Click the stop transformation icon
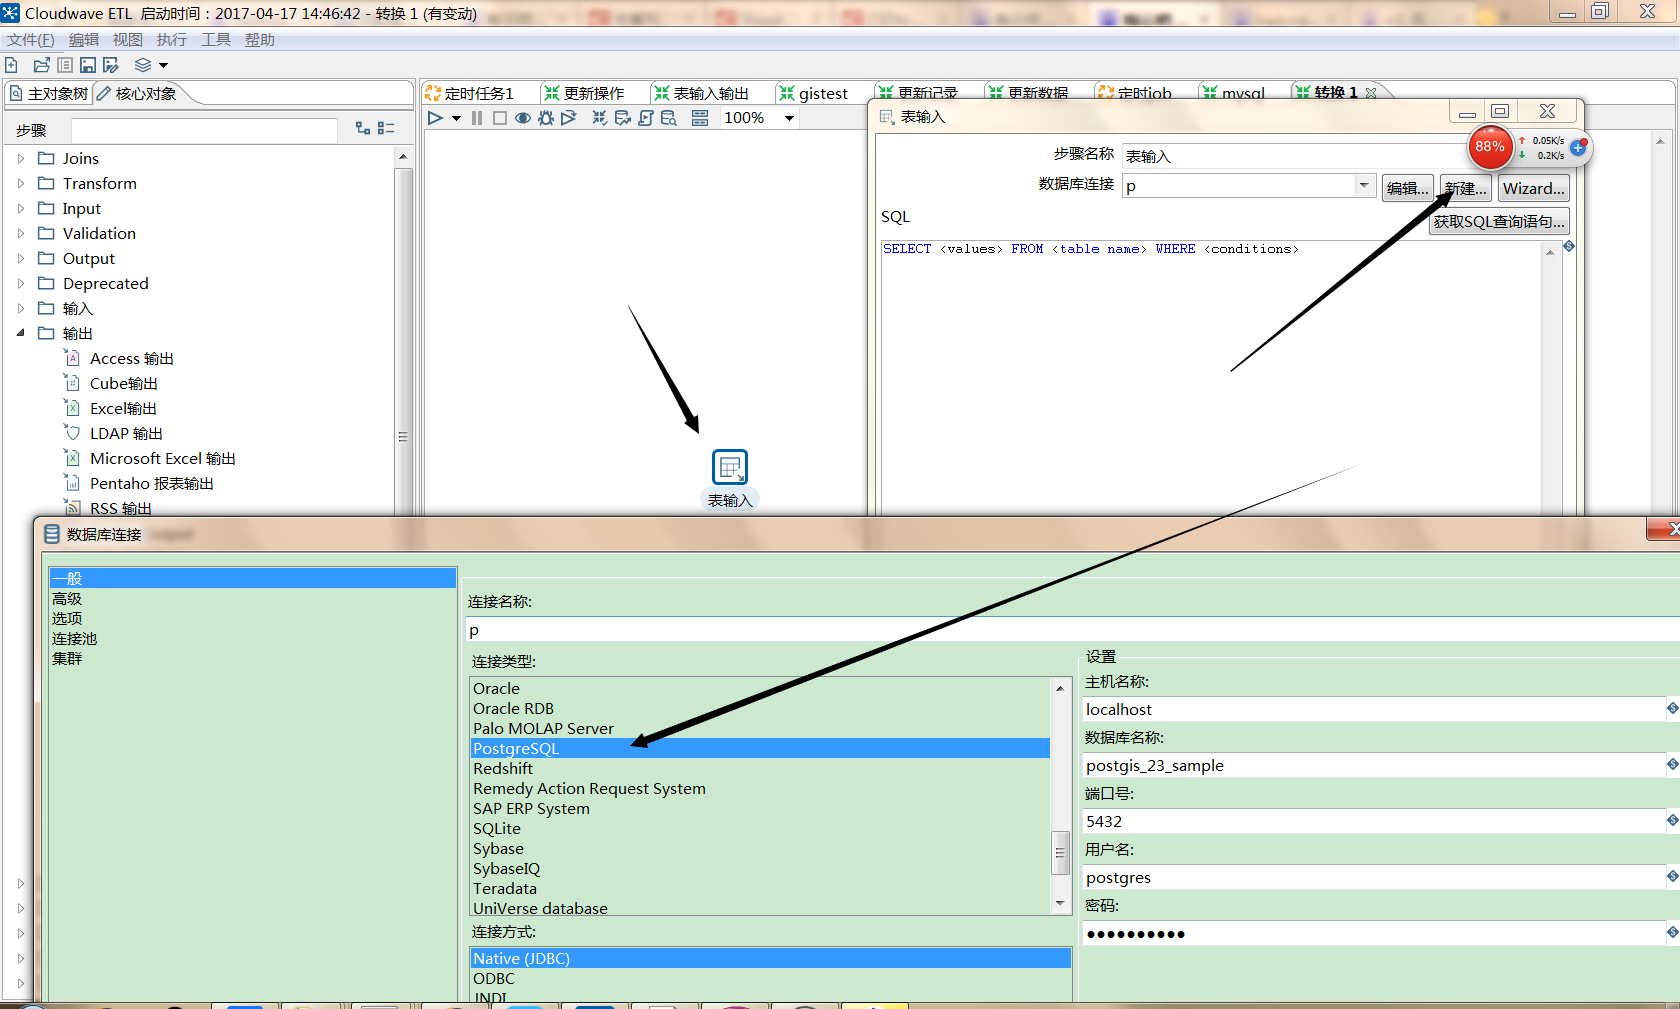1680x1009 pixels. (500, 118)
